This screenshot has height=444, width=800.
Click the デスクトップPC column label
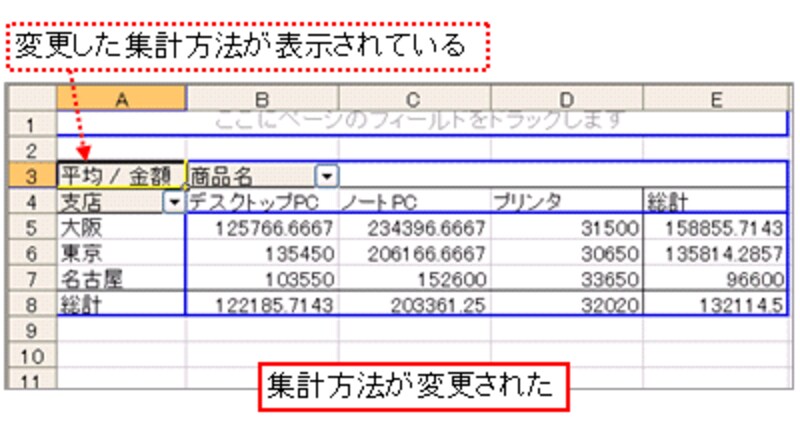[x=262, y=202]
